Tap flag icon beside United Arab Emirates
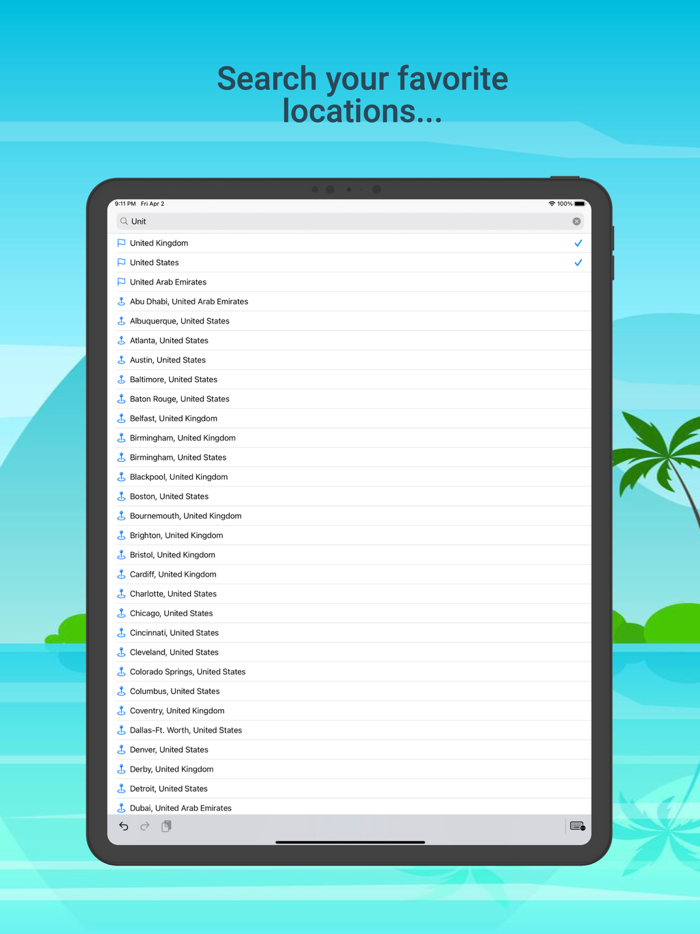The height and width of the screenshot is (934, 700). coord(121,282)
